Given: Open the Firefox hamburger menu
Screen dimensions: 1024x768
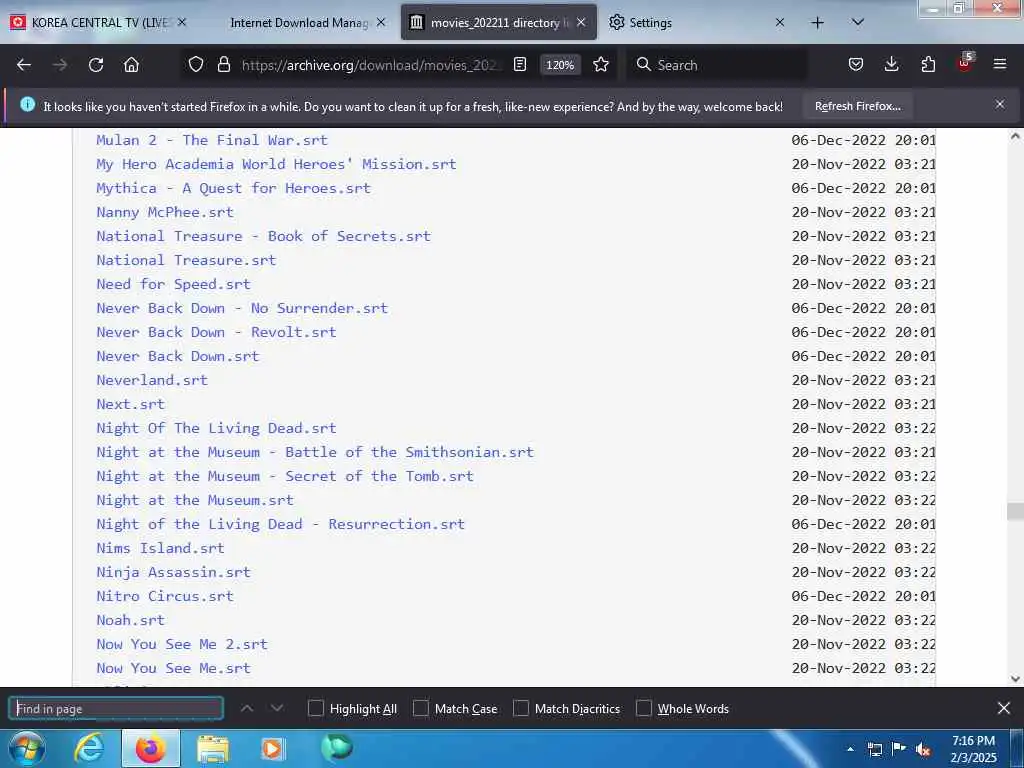Looking at the screenshot, I should click(1000, 64).
